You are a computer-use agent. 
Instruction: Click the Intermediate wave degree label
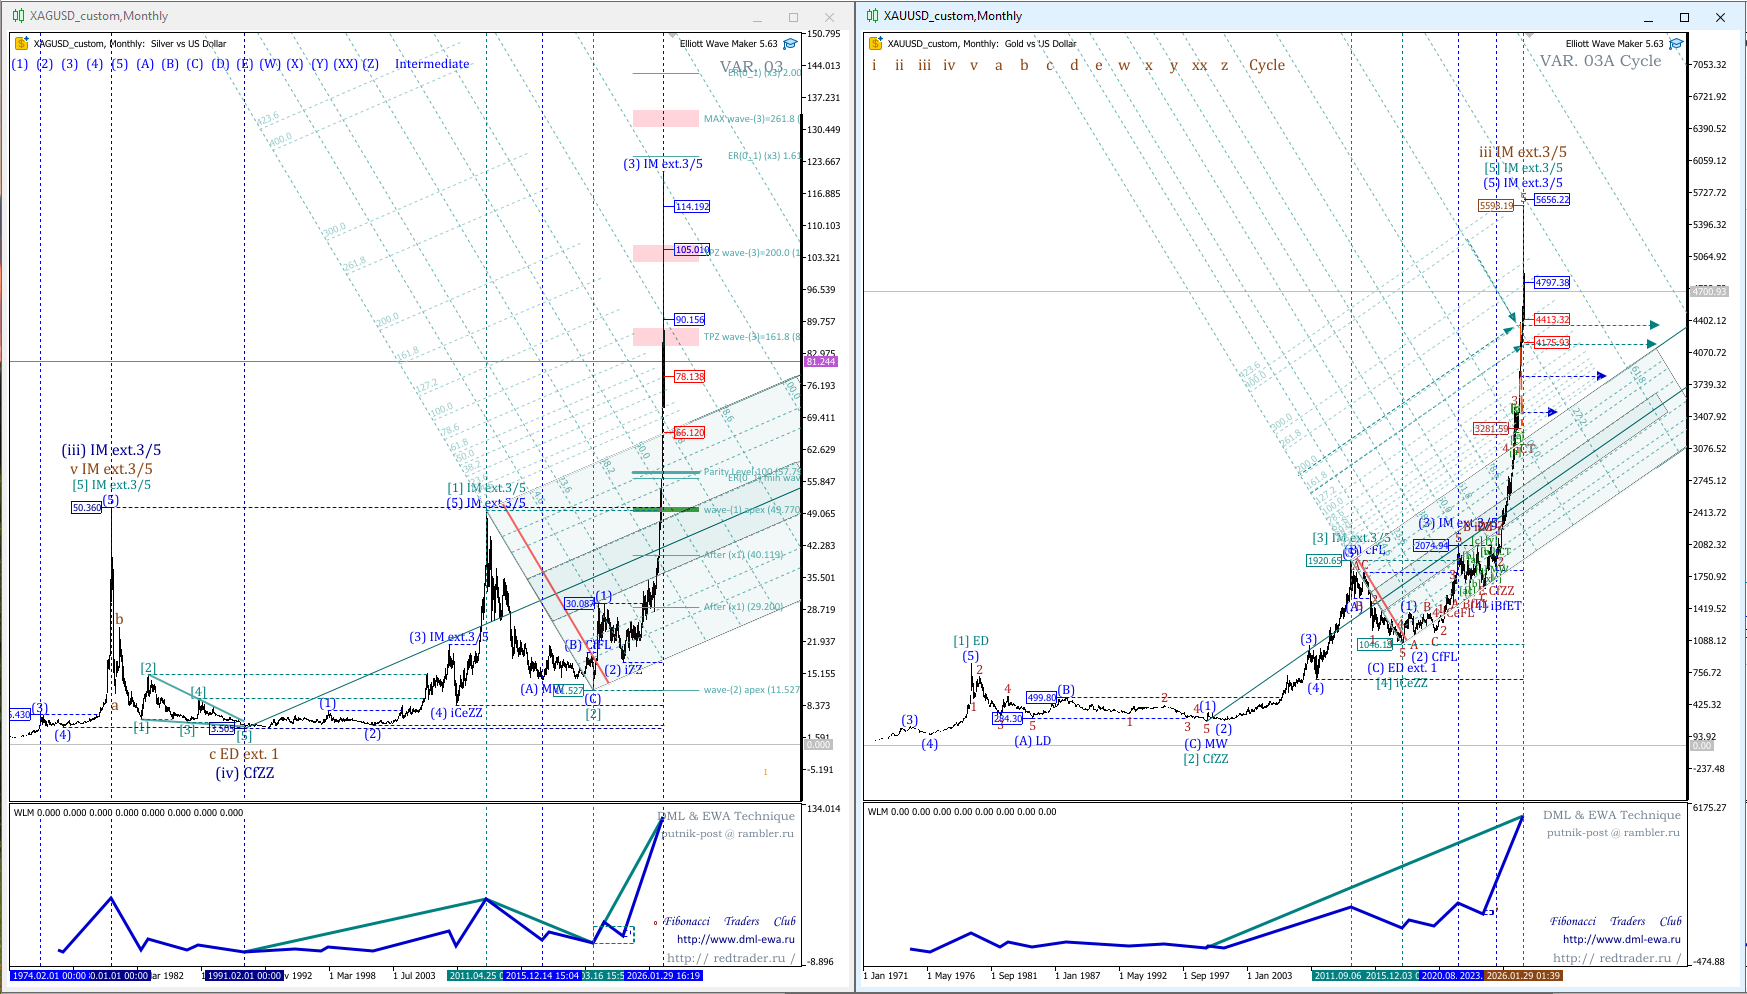click(431, 64)
